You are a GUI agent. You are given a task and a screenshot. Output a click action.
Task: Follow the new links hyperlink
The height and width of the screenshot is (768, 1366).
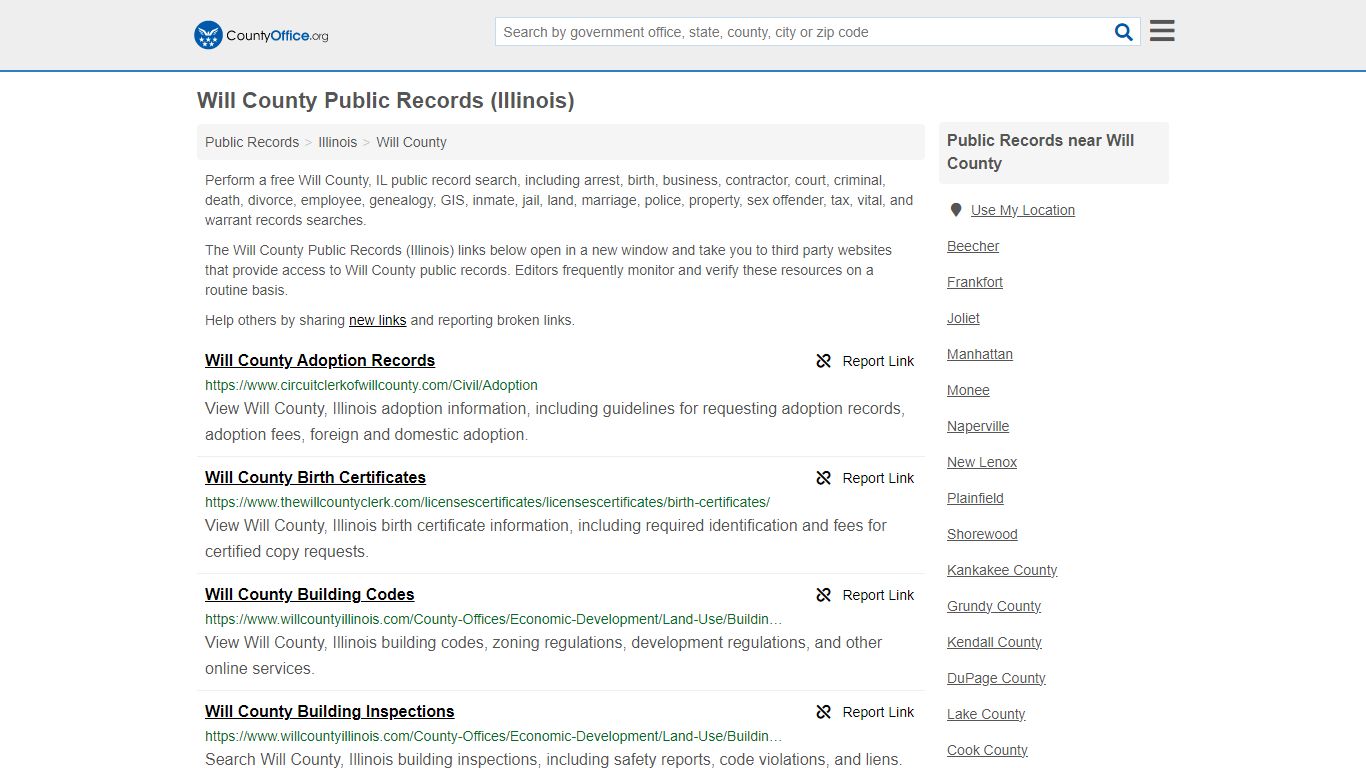377,320
